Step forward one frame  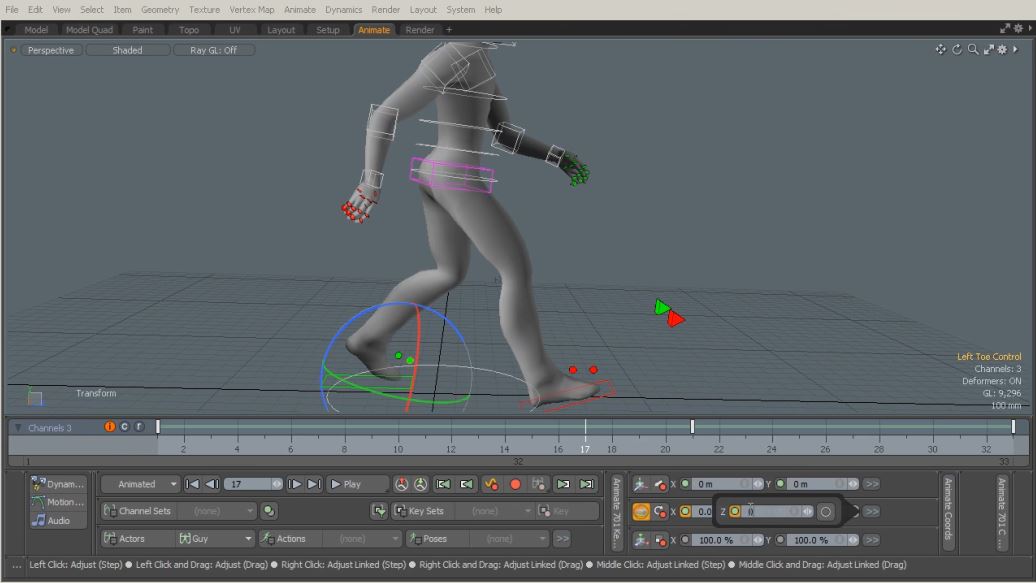[x=295, y=484]
